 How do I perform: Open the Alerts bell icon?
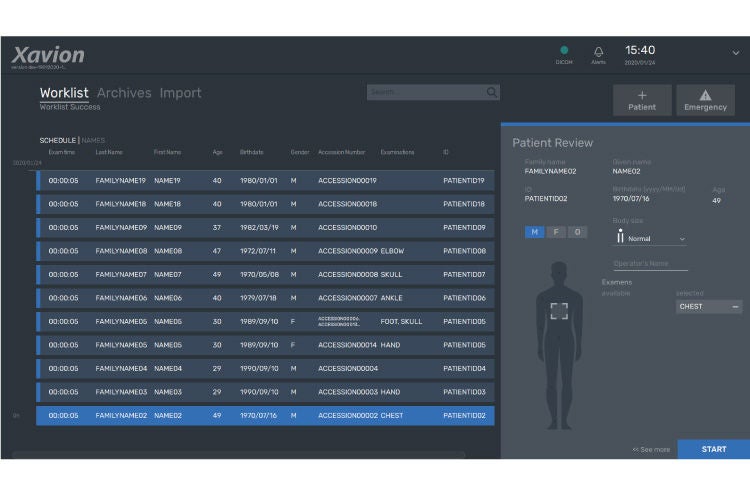(x=598, y=51)
